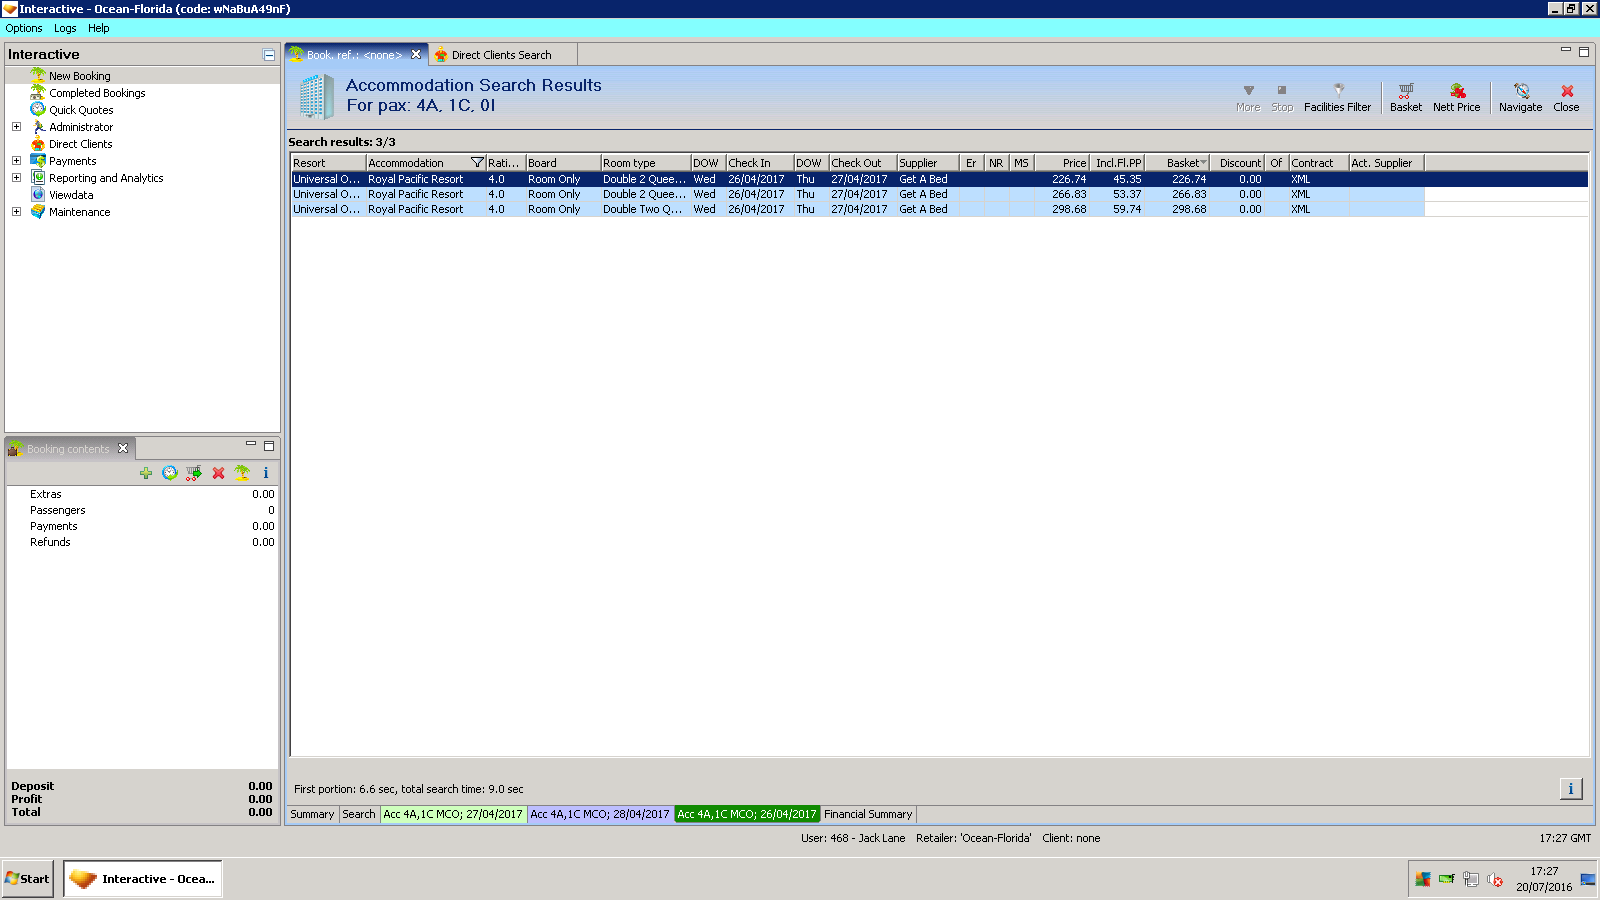Close the Book. ref. tab
Viewport: 1600px width, 900px height.
[416, 55]
